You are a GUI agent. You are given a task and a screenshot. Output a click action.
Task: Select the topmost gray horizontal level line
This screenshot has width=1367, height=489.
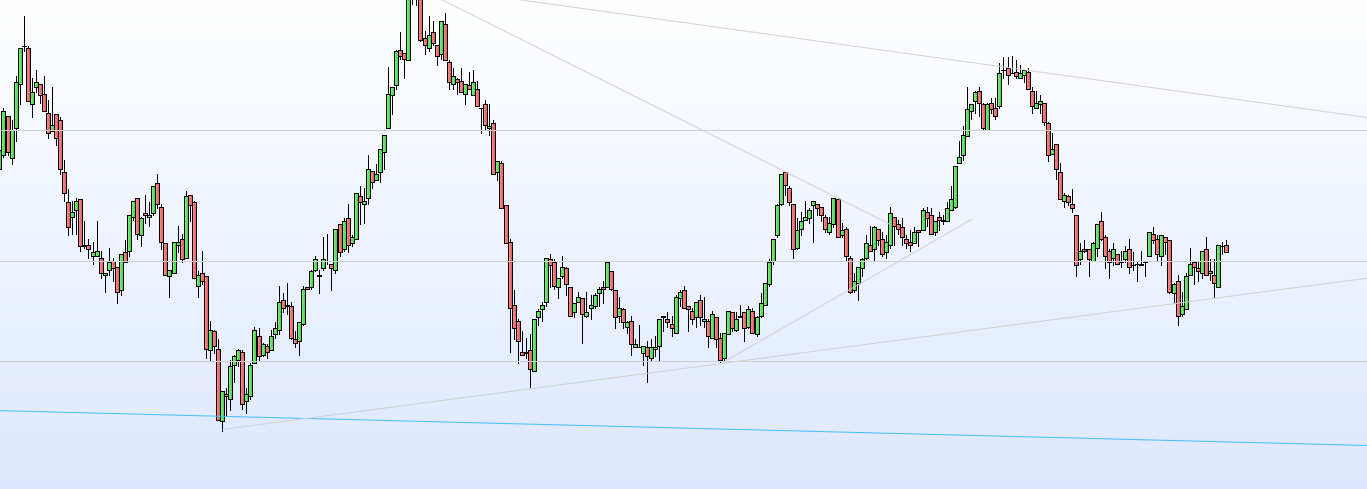tap(700, 130)
